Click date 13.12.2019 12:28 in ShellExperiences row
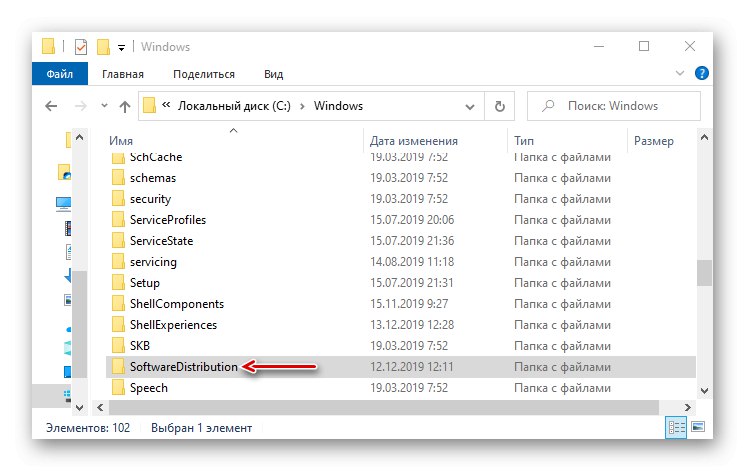The height and width of the screenshot is (471, 745). pos(412,325)
